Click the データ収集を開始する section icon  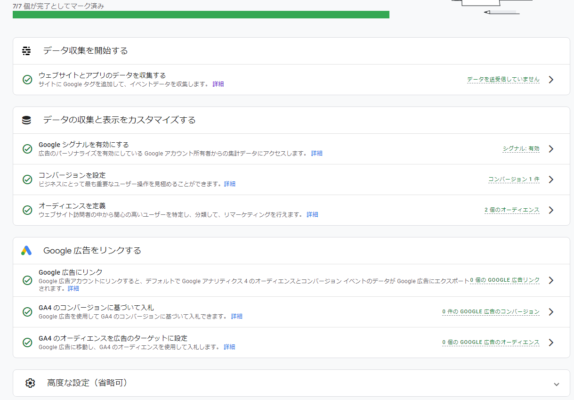coord(26,51)
